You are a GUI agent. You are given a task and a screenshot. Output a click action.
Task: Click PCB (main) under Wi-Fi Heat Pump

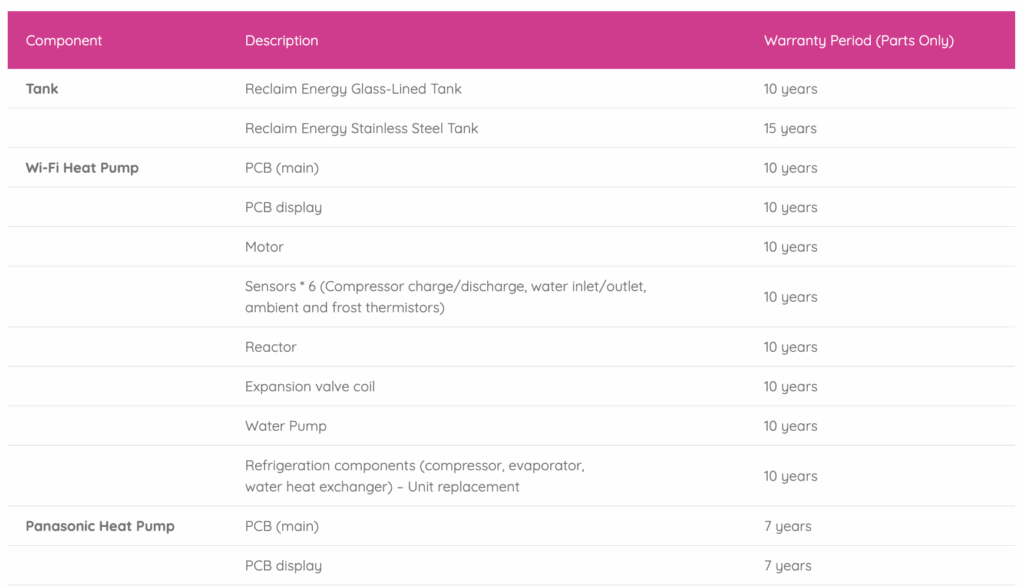pyautogui.click(x=281, y=168)
